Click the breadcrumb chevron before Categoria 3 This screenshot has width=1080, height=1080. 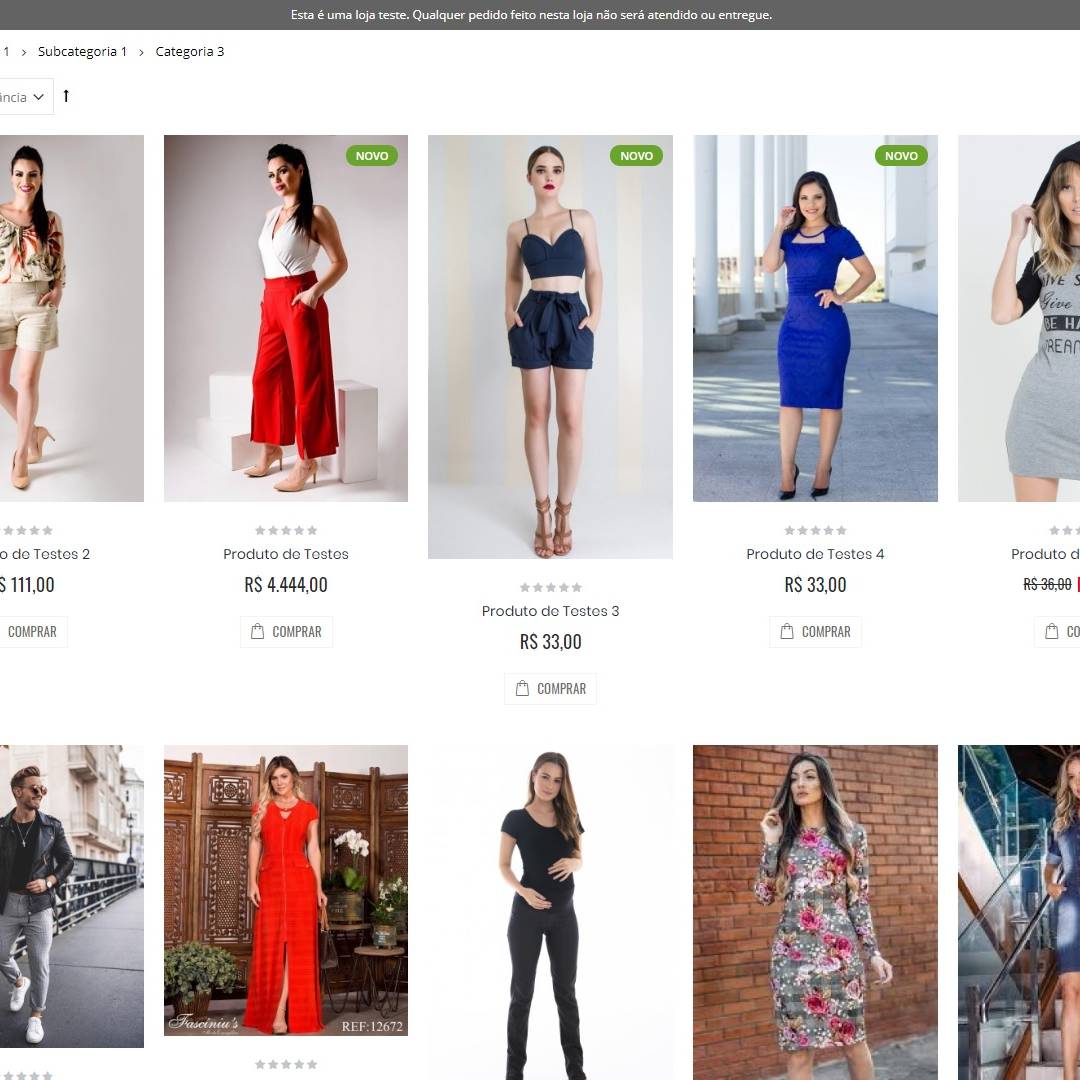(141, 52)
